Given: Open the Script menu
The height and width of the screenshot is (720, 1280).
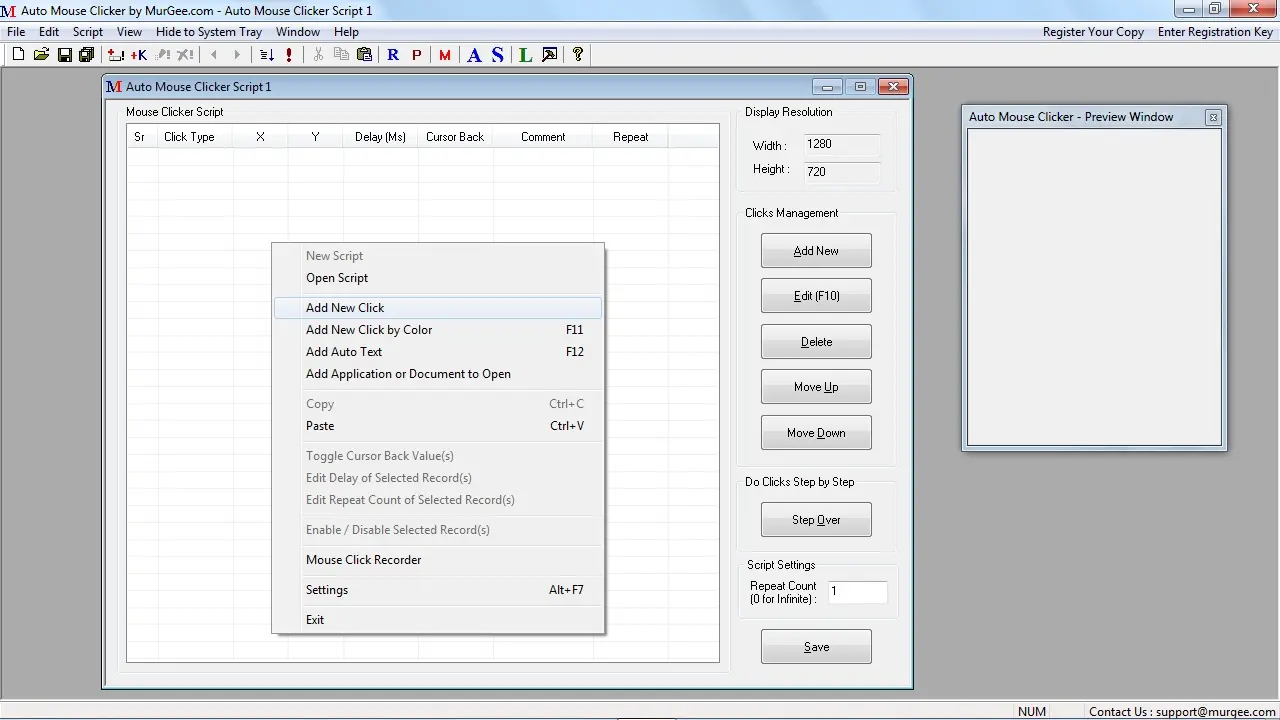Looking at the screenshot, I should point(88,32).
